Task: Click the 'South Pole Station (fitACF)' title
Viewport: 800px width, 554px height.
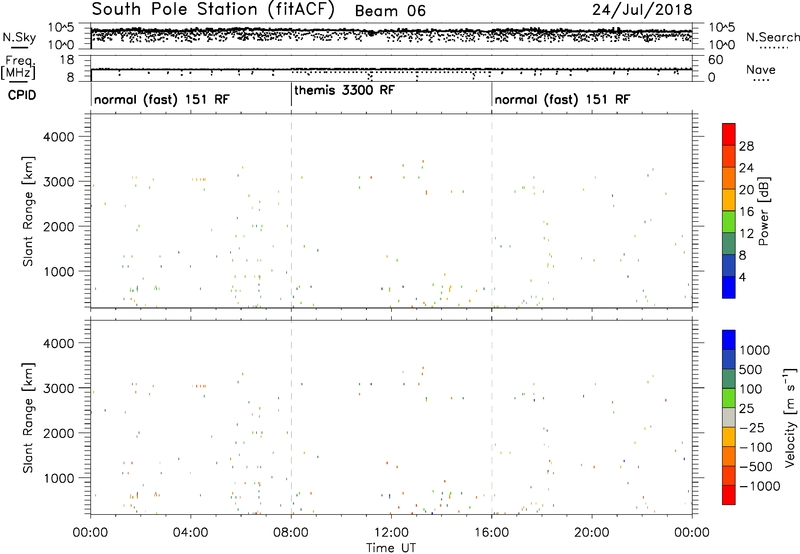Action: pyautogui.click(x=213, y=10)
